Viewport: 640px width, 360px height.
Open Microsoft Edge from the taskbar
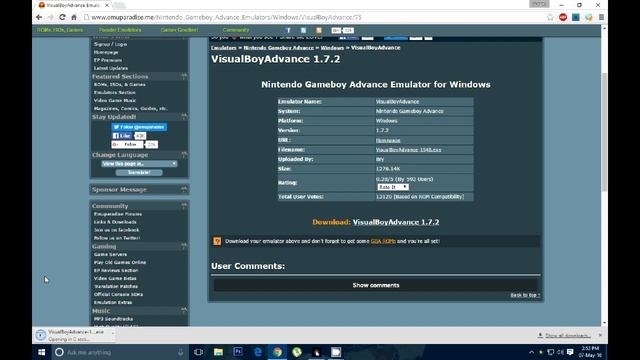258,352
